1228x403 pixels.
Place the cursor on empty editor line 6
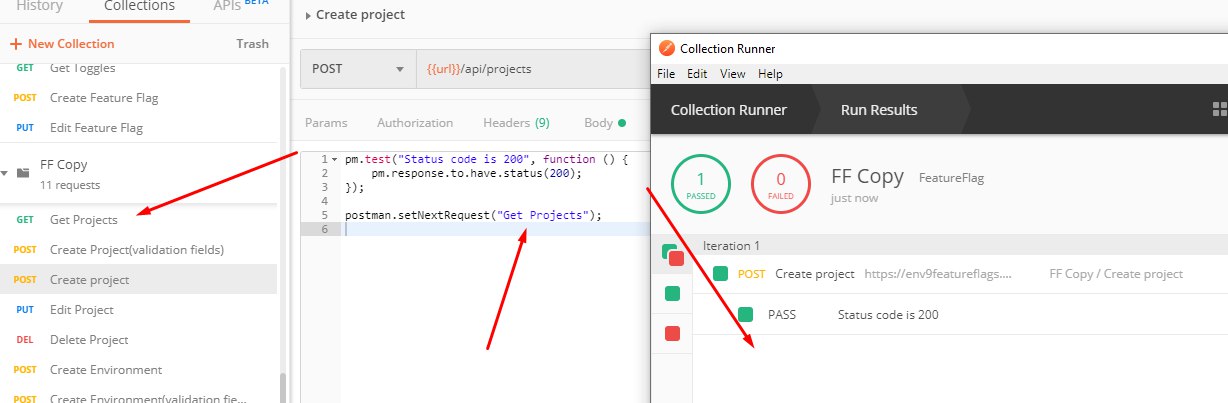coord(495,229)
